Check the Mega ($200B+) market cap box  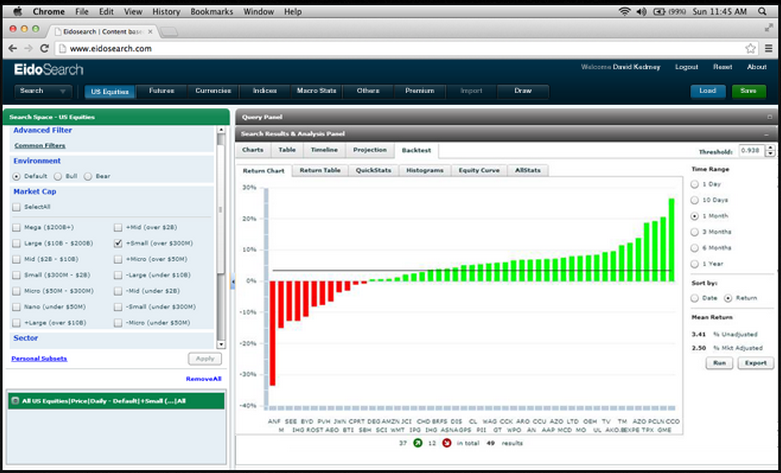(16, 227)
